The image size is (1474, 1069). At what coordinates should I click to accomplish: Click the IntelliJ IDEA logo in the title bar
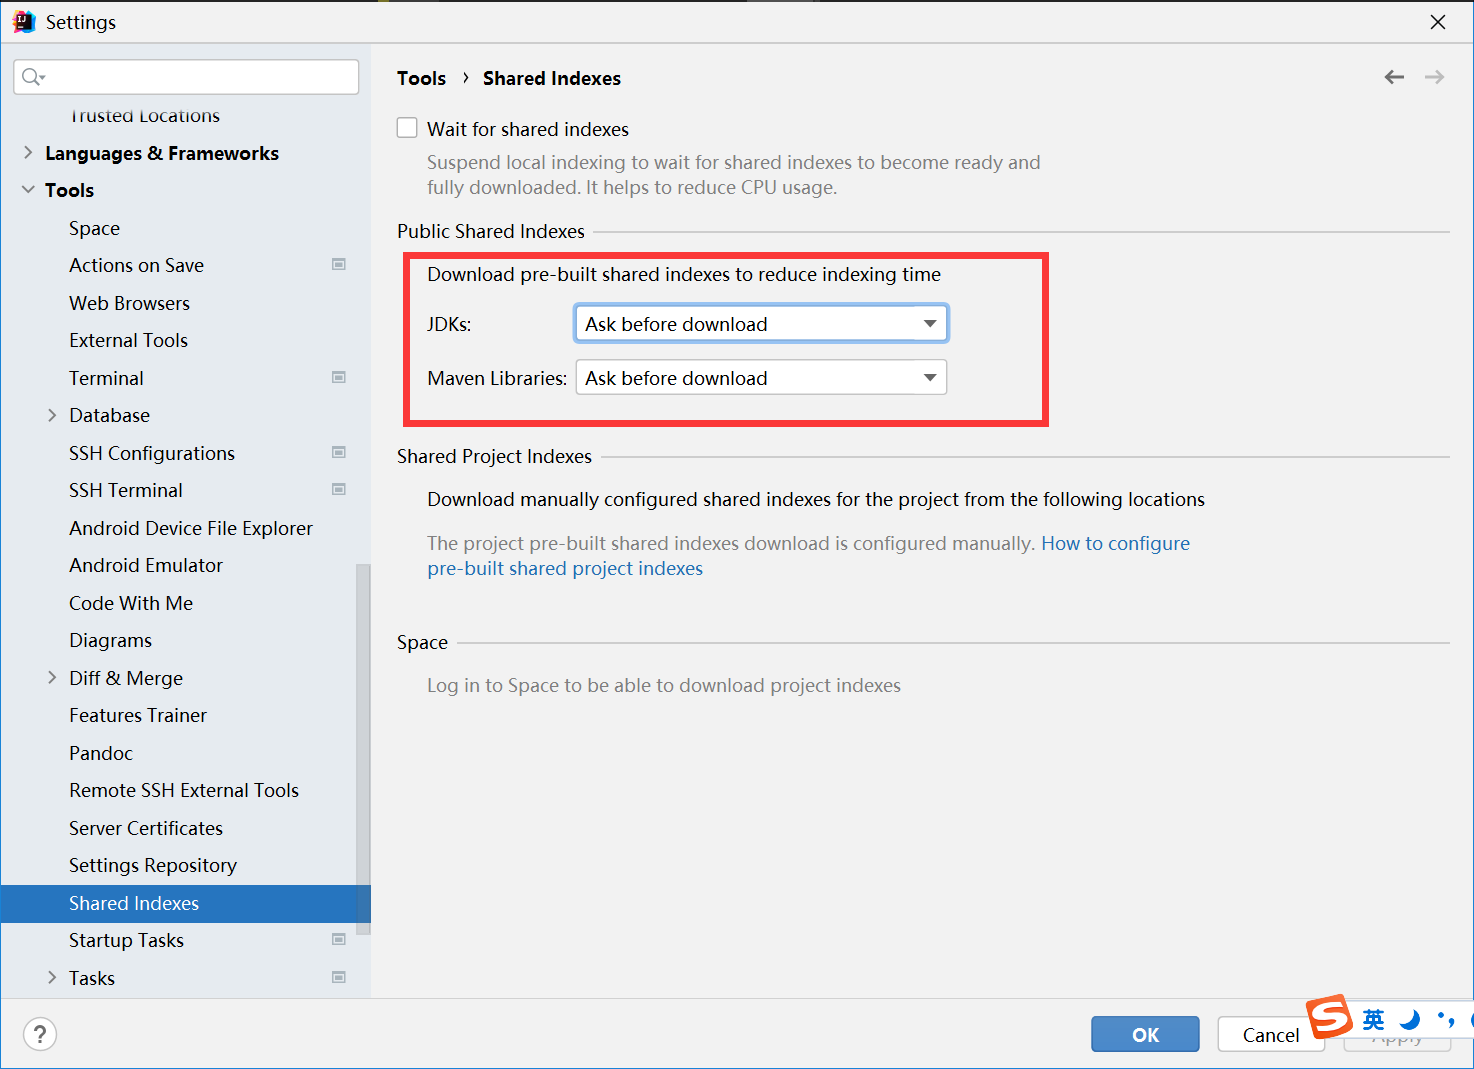22,21
